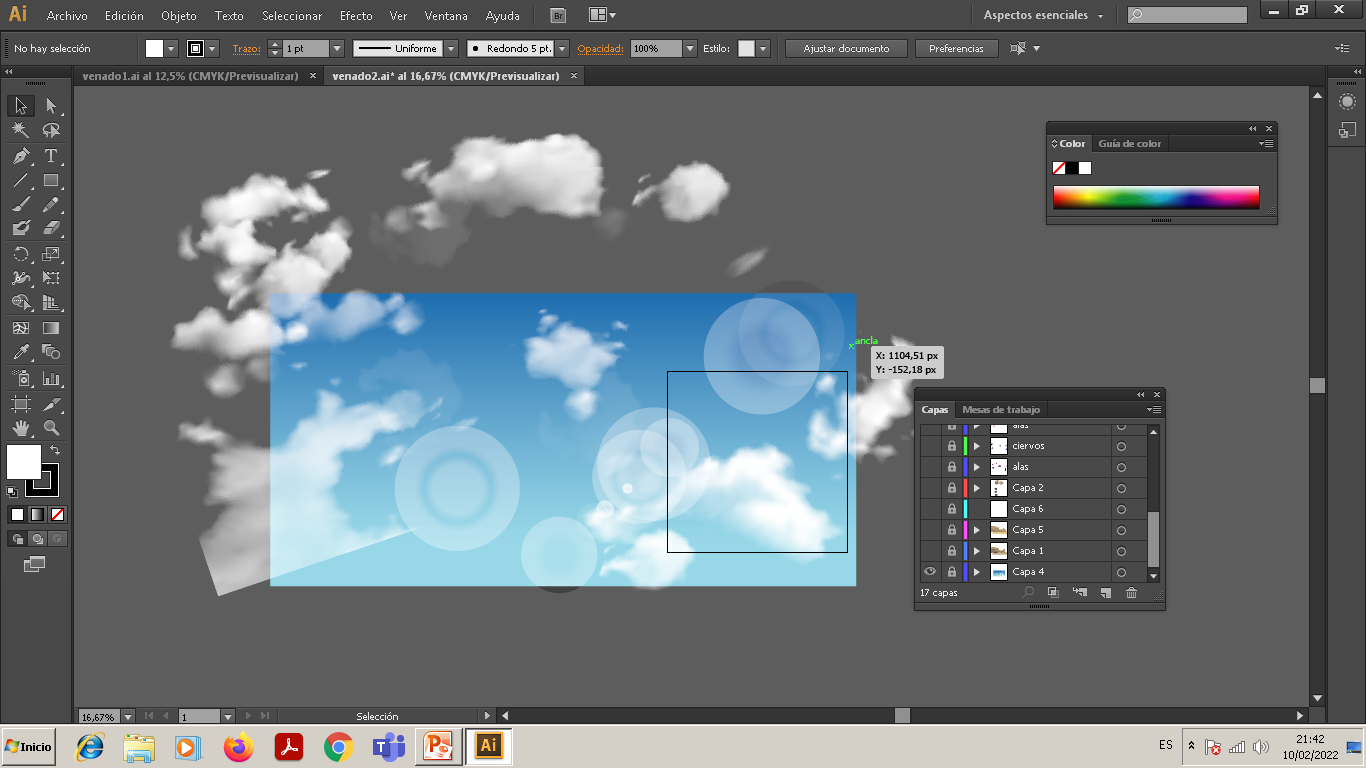Select the Hand tool
The height and width of the screenshot is (768, 1366).
point(21,428)
